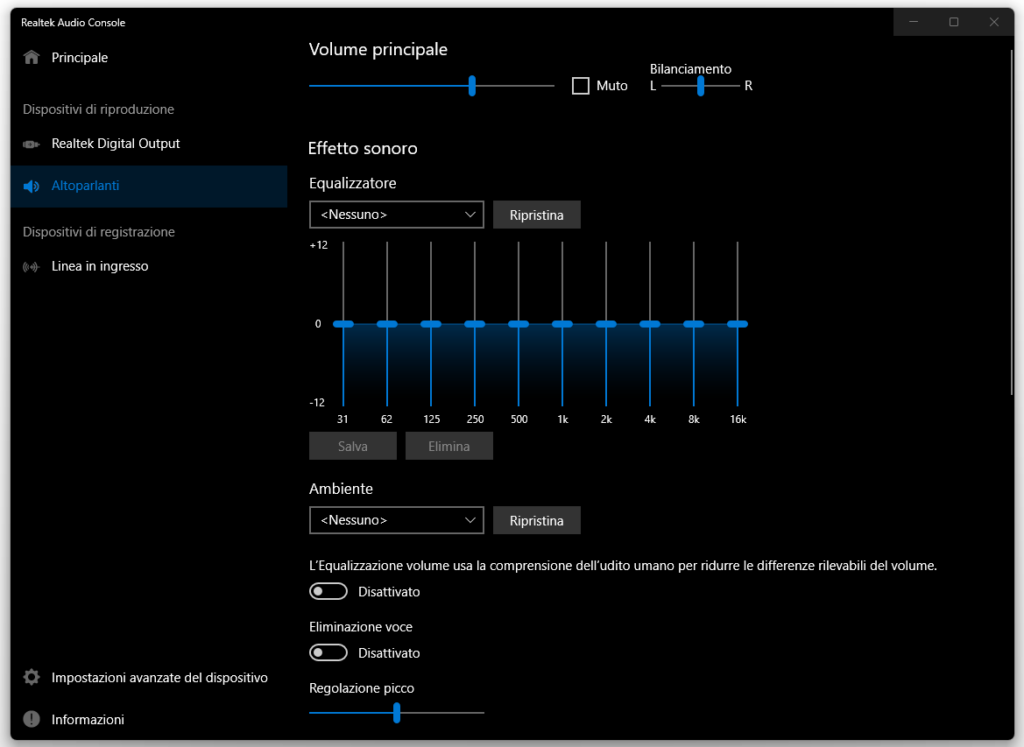Click the Volume principale slider thumb
The height and width of the screenshot is (747, 1024).
(472, 86)
